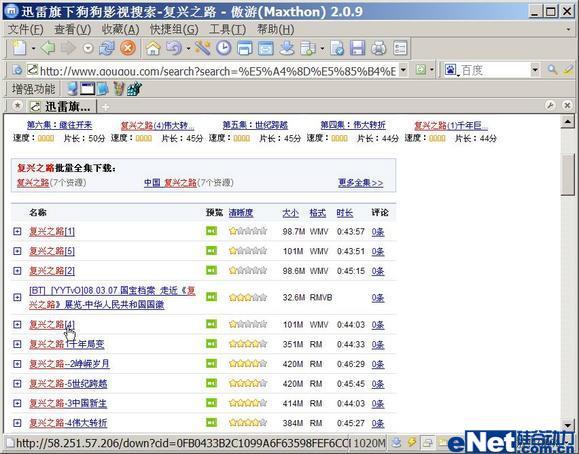This screenshot has height=454, width=579.
Task: Close the current tab with X button
Action: tap(567, 106)
